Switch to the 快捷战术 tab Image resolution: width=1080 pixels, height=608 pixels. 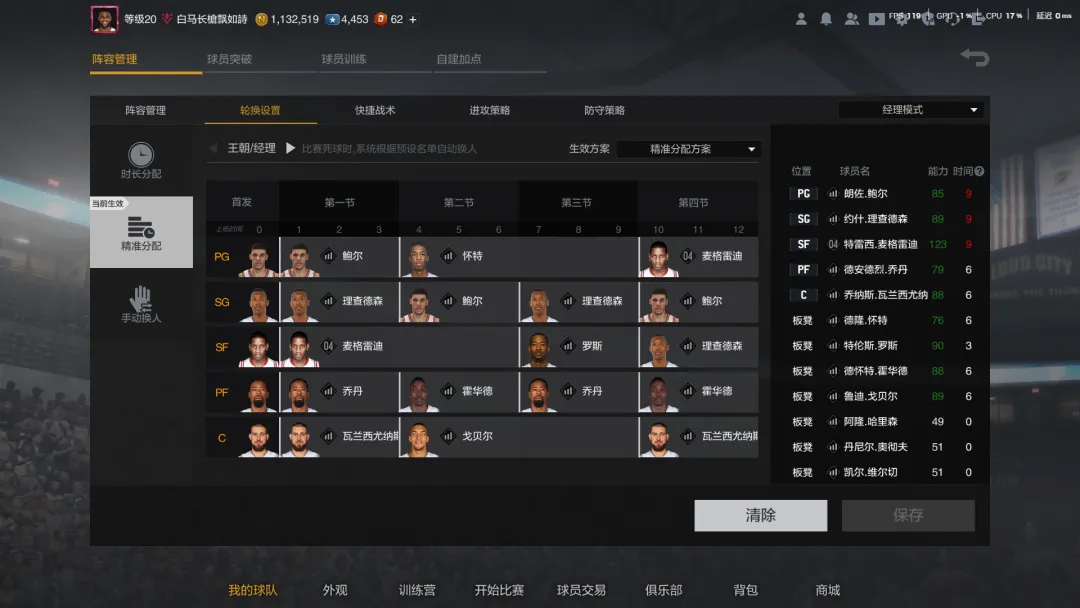[375, 110]
